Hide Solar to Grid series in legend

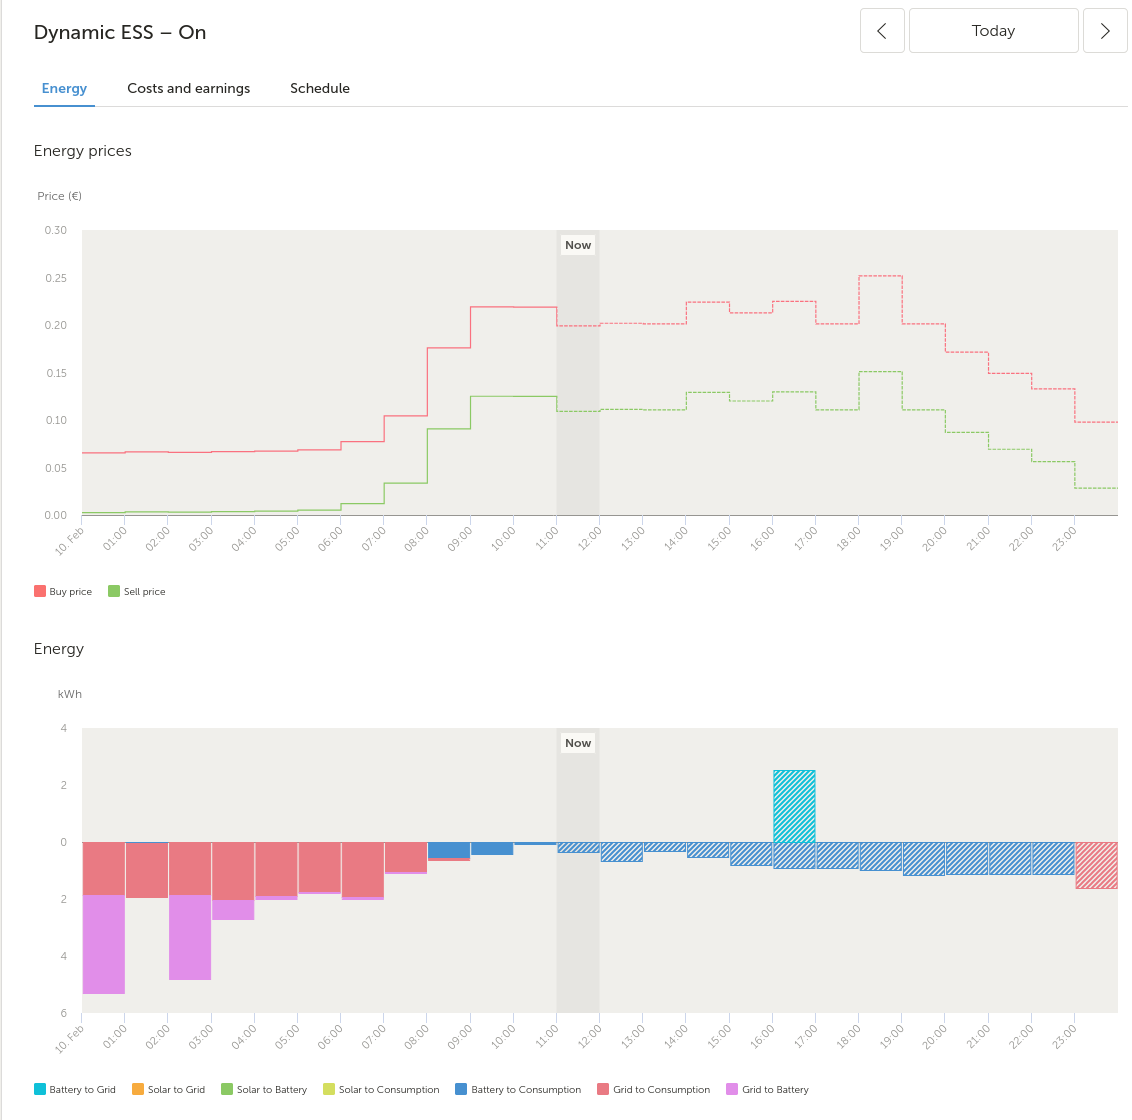(169, 1090)
